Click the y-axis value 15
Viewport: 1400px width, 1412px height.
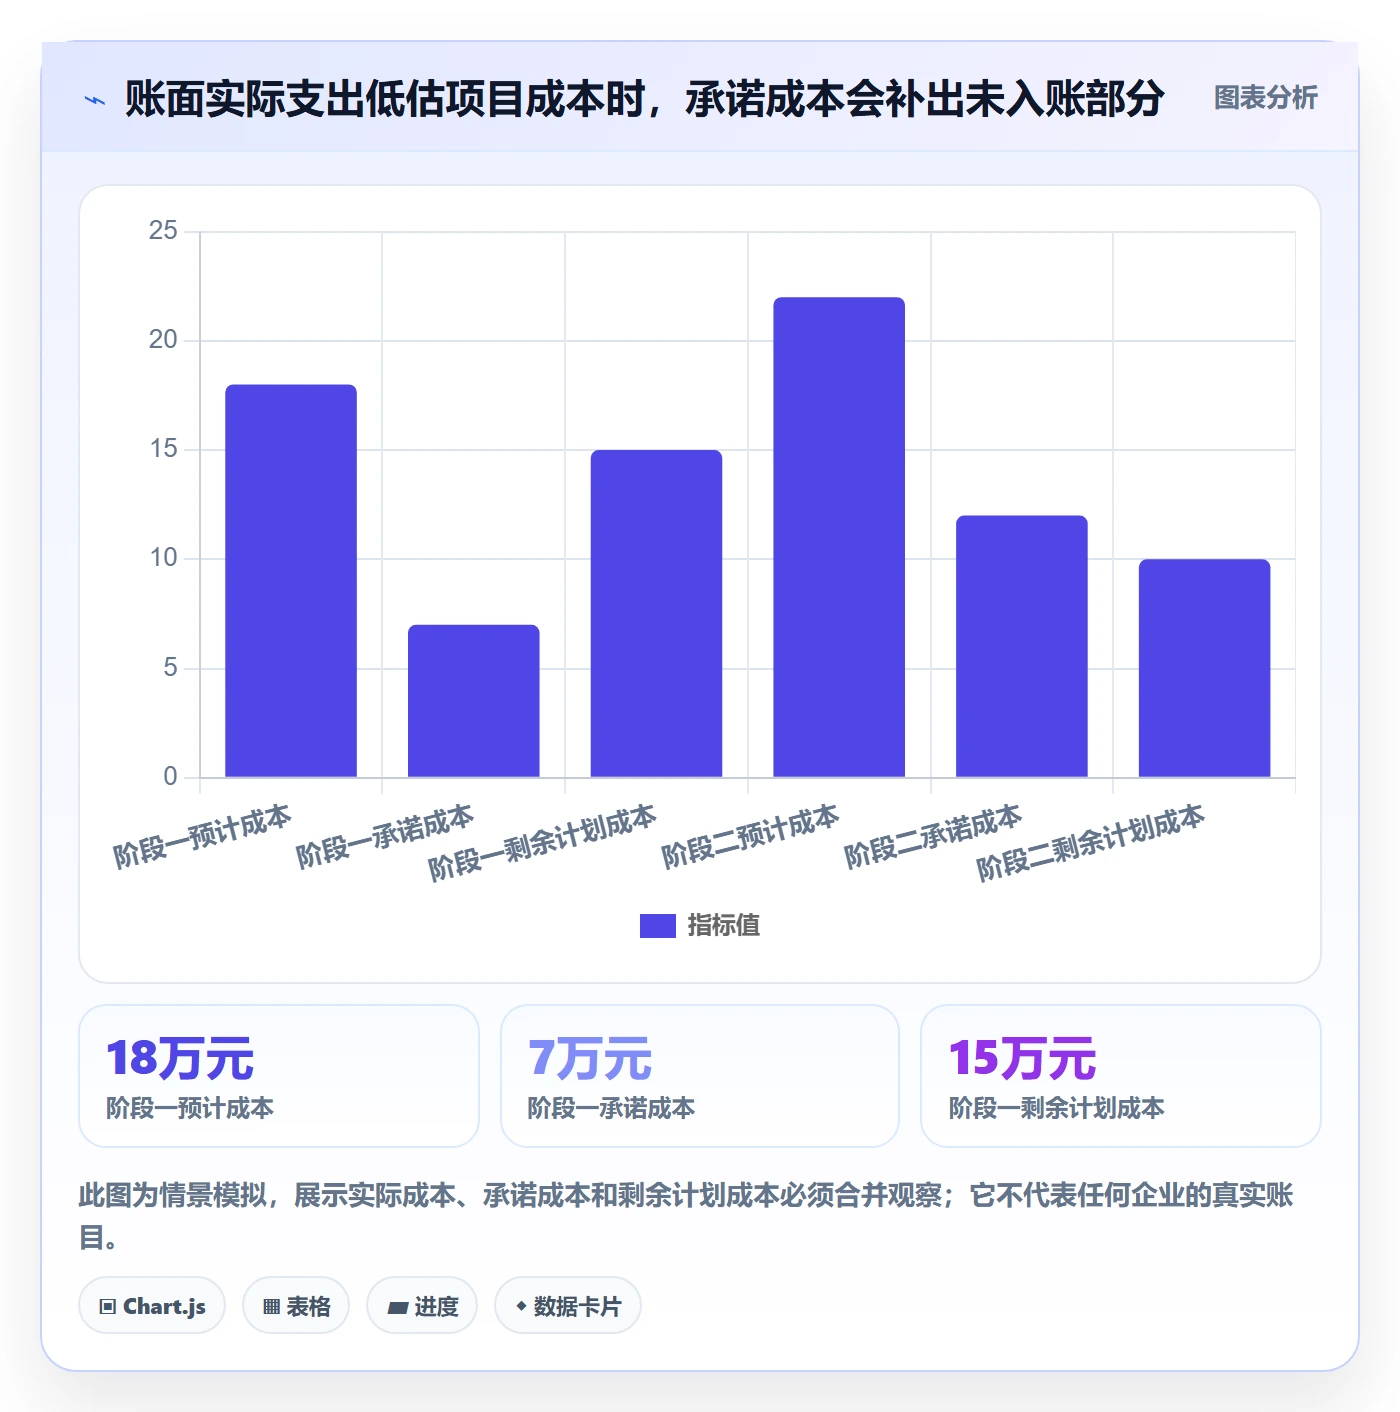163,449
